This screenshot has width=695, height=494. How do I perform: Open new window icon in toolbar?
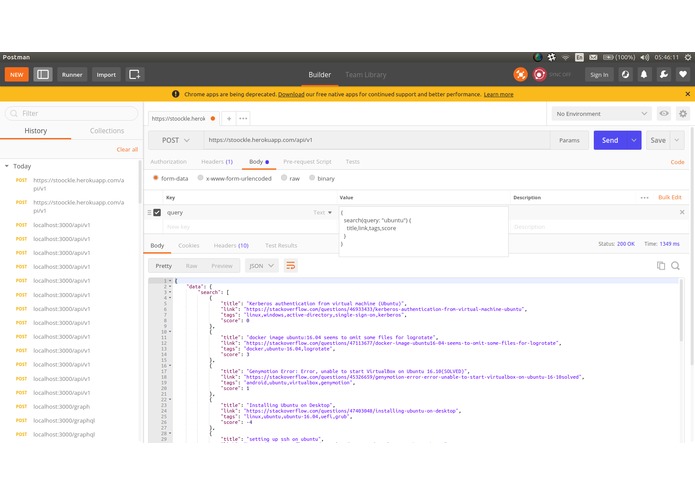point(134,74)
